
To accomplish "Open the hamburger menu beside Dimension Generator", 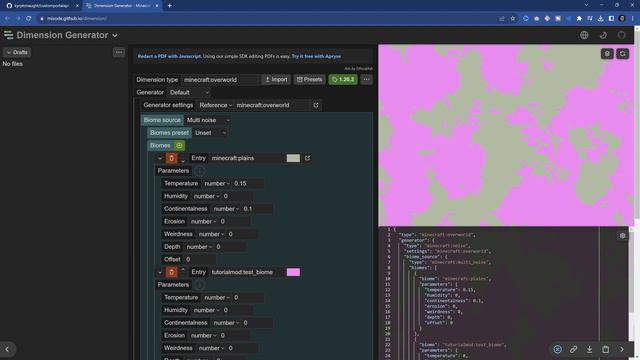I will tap(8, 35).
